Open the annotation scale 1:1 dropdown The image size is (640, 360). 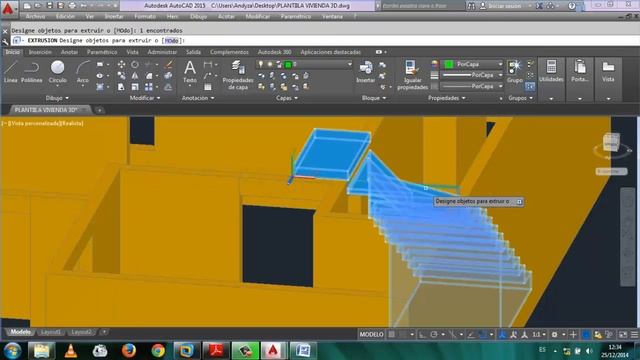click(539, 335)
